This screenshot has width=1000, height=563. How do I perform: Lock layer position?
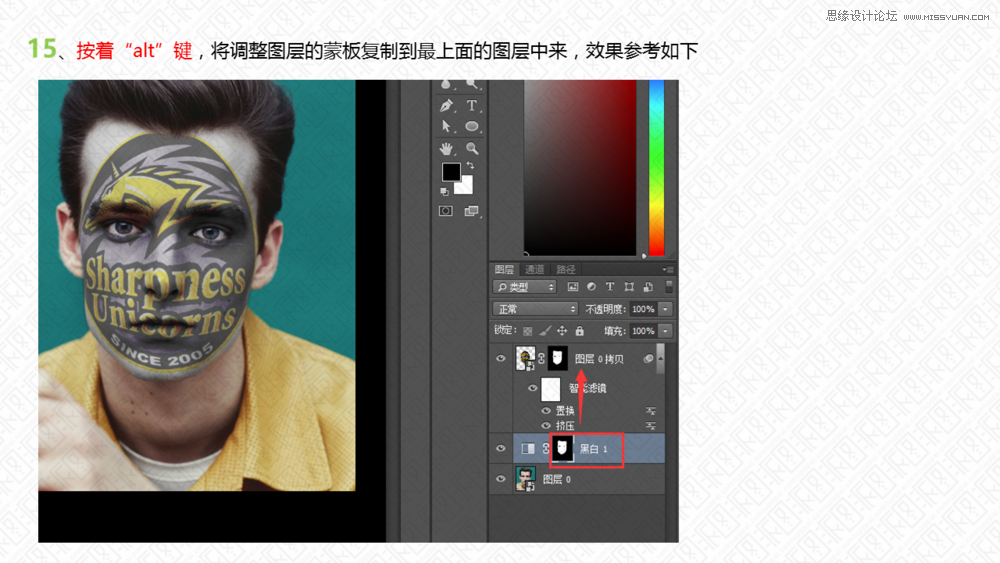click(x=562, y=331)
